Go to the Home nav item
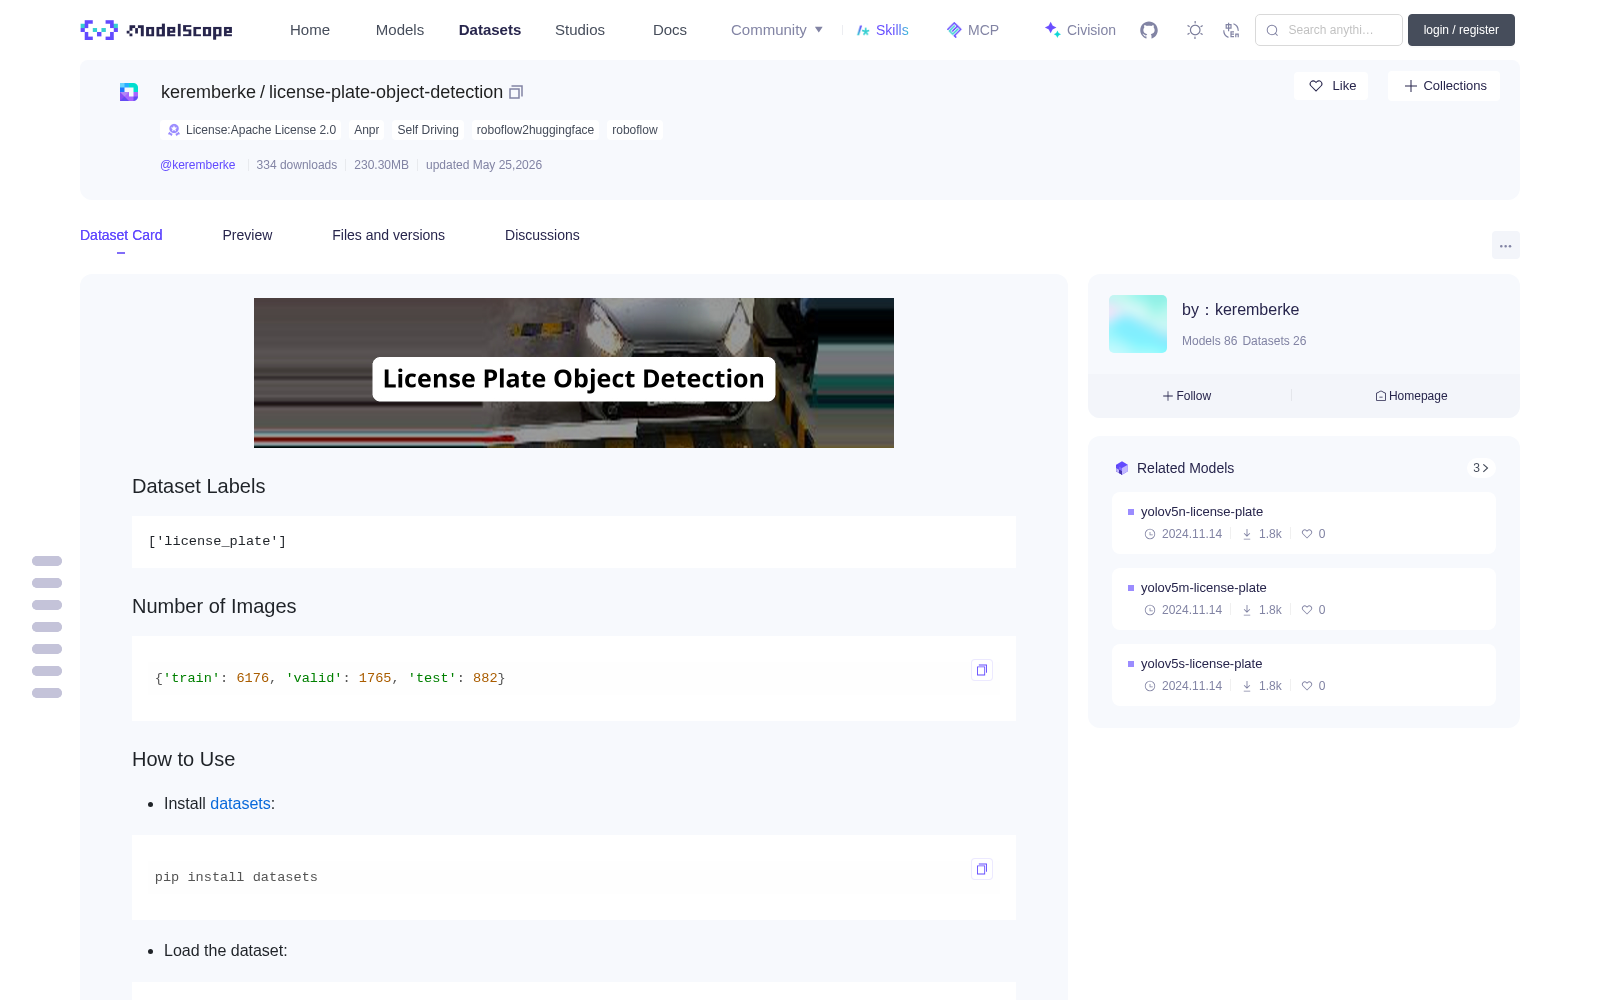The image size is (1600, 1000). (x=310, y=30)
